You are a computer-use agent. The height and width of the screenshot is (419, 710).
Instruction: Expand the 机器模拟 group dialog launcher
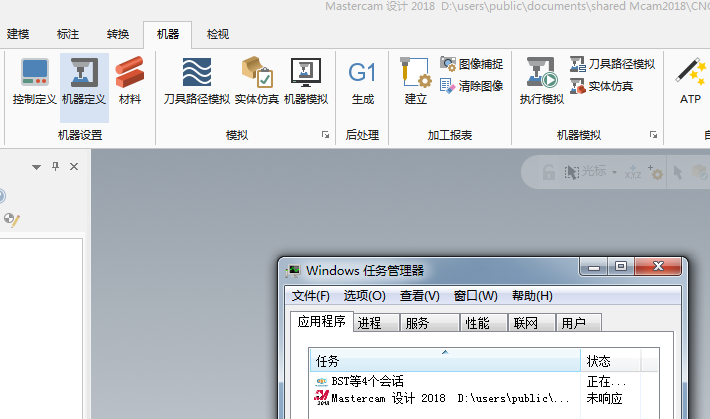click(653, 135)
